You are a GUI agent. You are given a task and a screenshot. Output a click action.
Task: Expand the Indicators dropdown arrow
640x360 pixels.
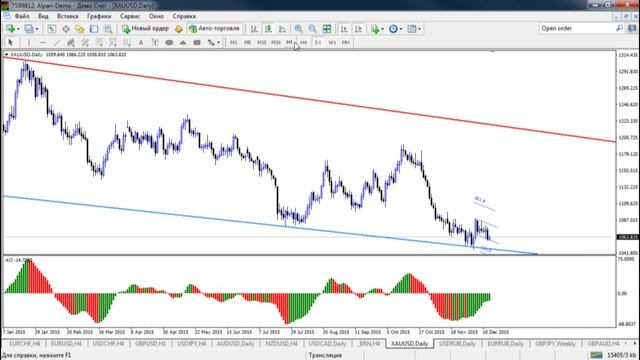click(382, 29)
